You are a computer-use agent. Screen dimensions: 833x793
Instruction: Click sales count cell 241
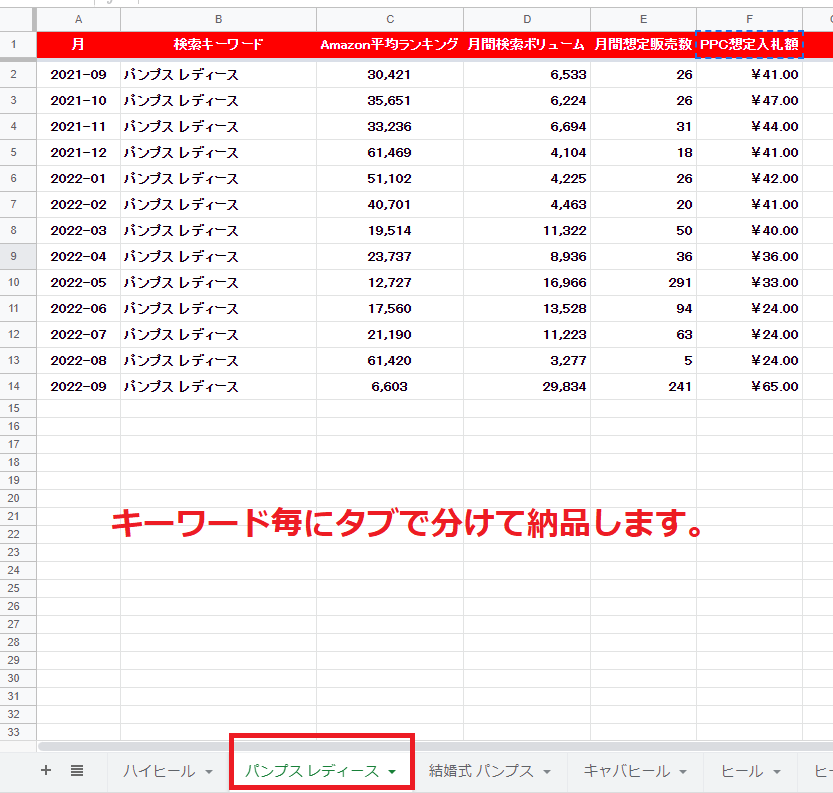643,387
